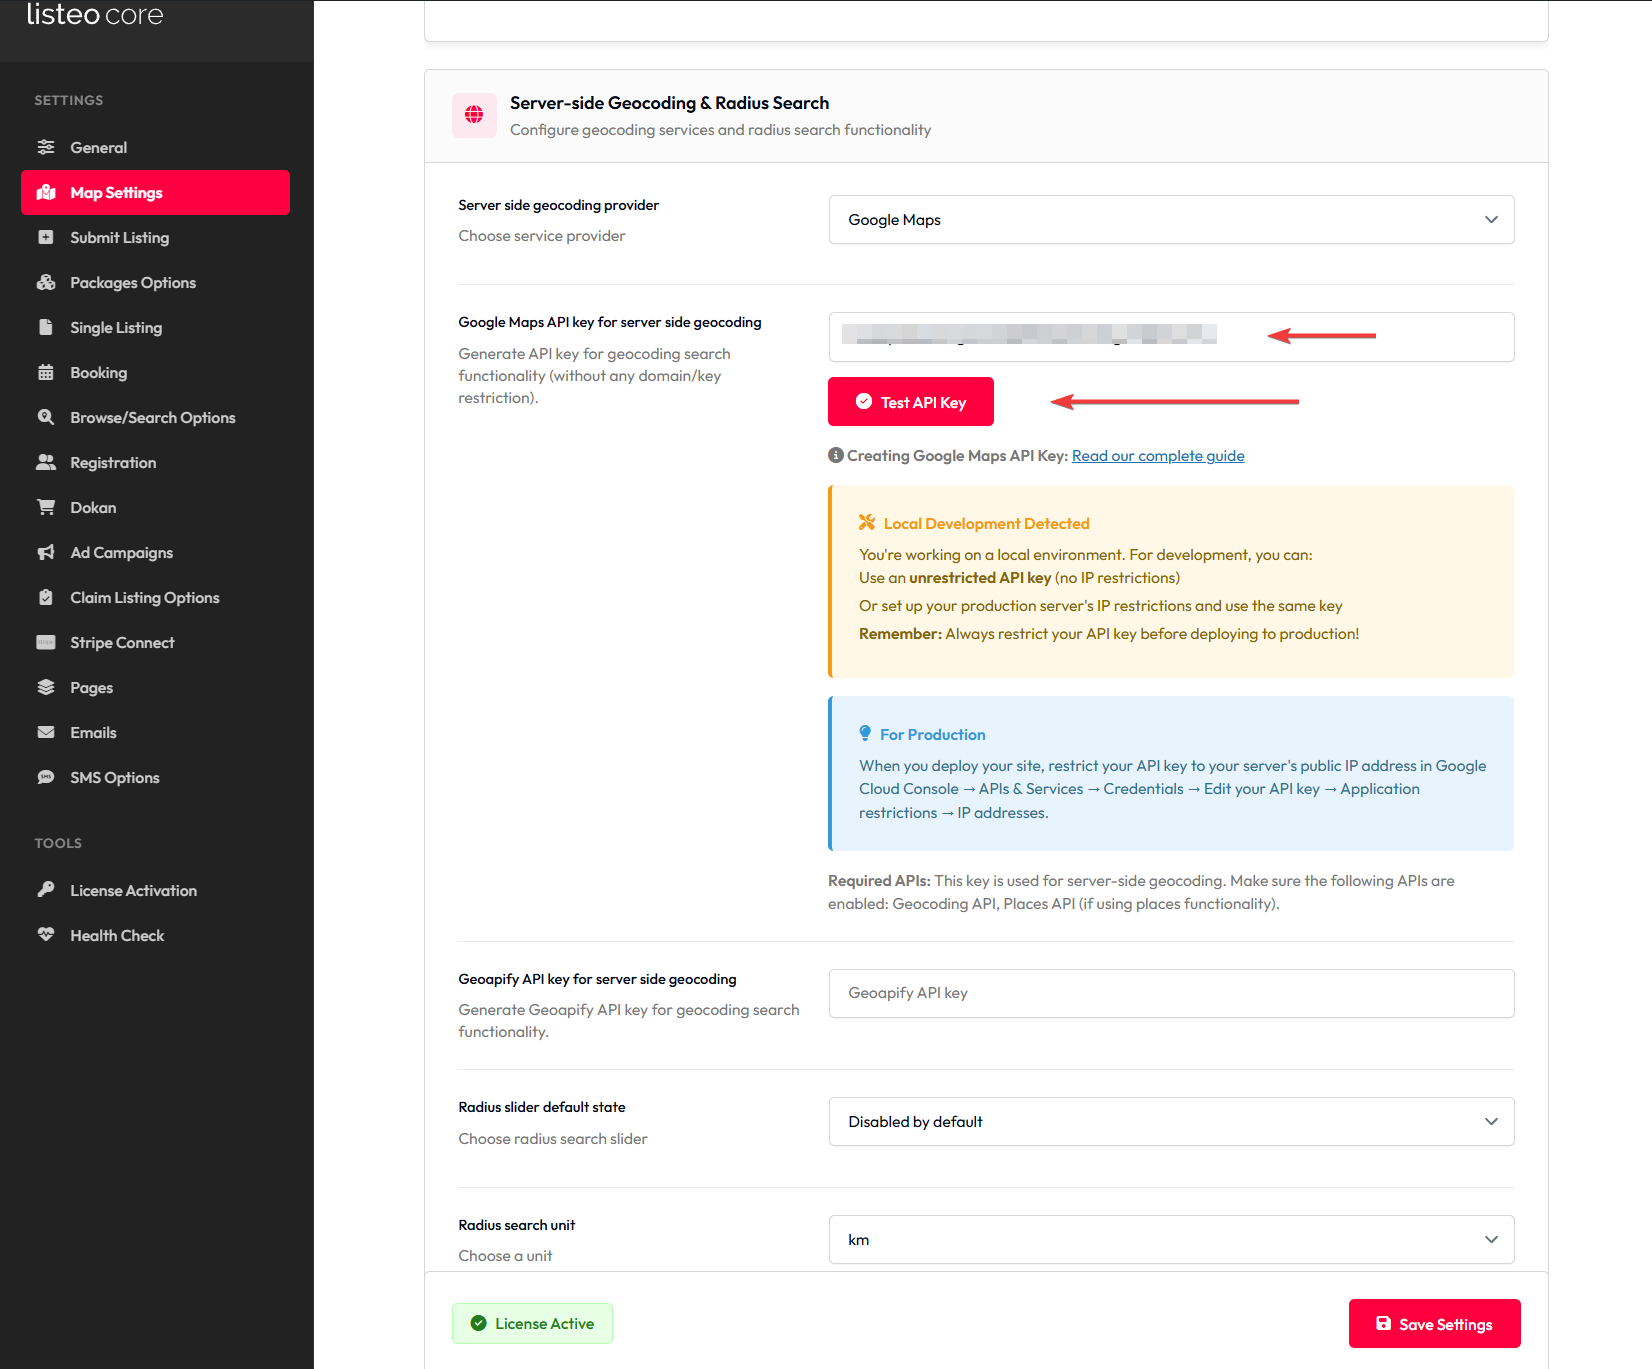The height and width of the screenshot is (1369, 1652).
Task: Click the Ad Campaigns megaphone icon
Action: [46, 552]
